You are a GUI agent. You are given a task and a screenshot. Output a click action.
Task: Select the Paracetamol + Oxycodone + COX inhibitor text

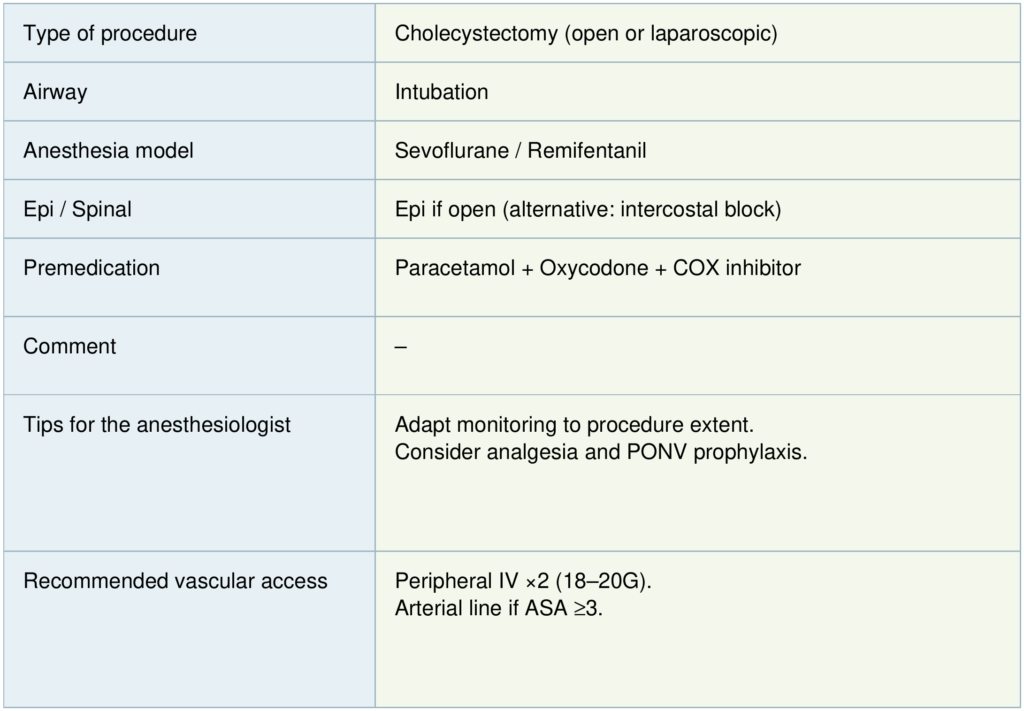pyautogui.click(x=597, y=268)
